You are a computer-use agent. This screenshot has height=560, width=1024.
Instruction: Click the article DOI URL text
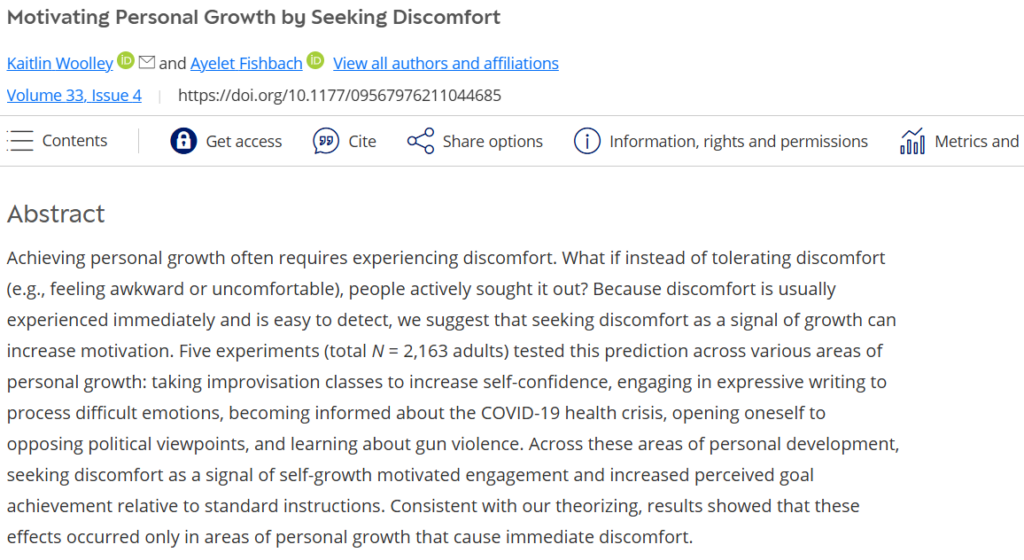click(x=339, y=96)
